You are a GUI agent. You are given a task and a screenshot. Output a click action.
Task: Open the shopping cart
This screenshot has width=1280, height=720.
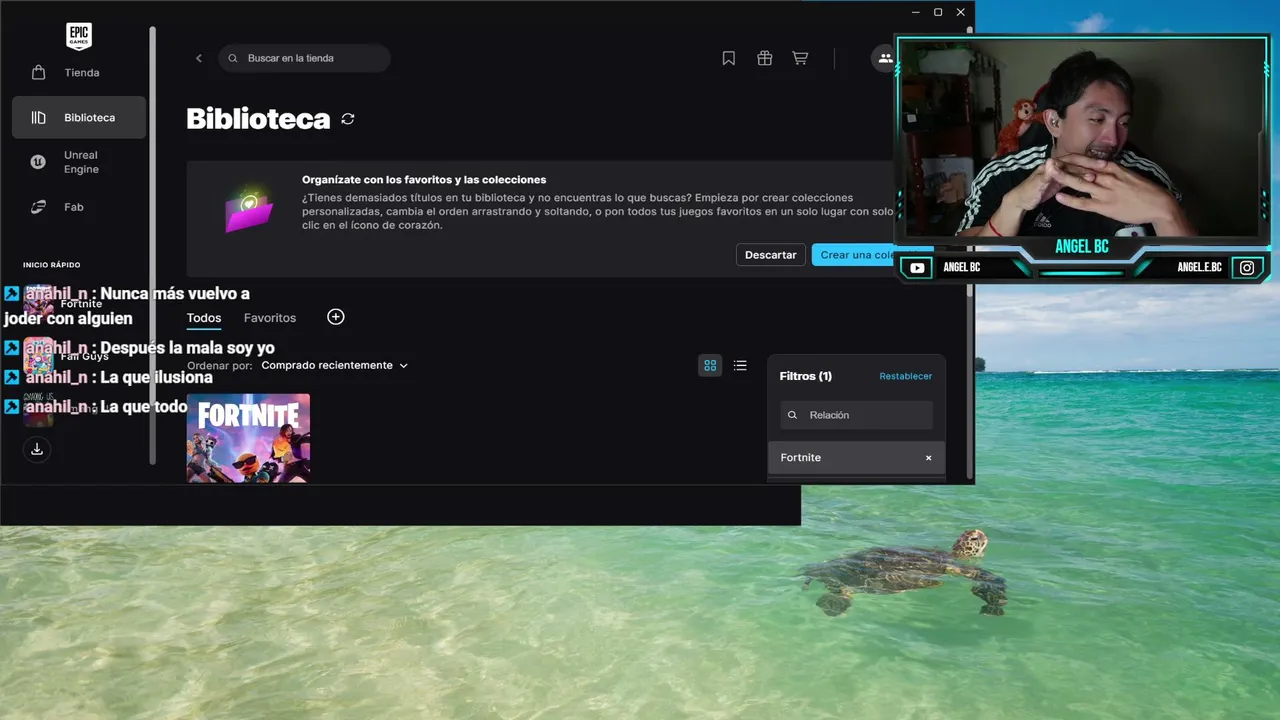coord(800,58)
